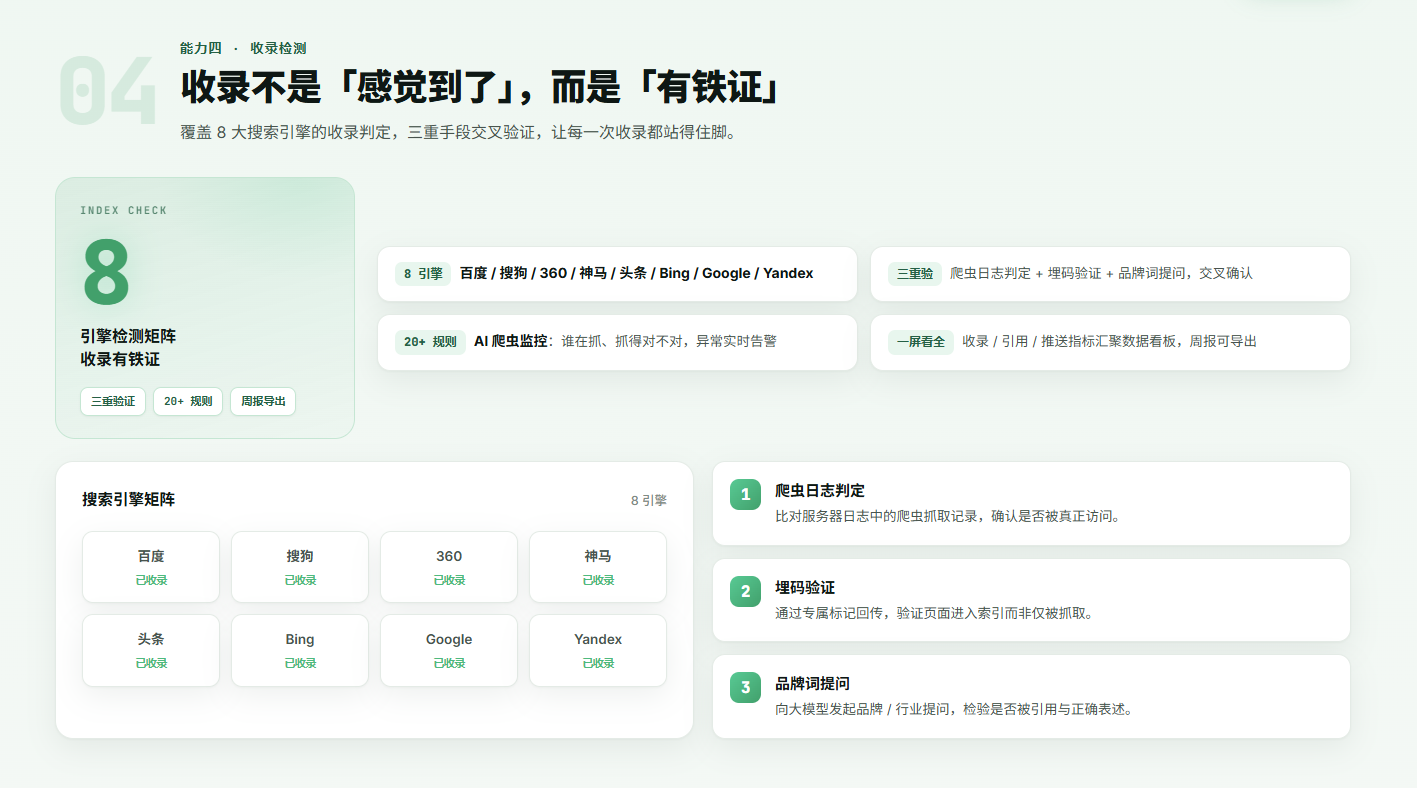
Task: Select the Google engine card
Action: click(x=449, y=650)
